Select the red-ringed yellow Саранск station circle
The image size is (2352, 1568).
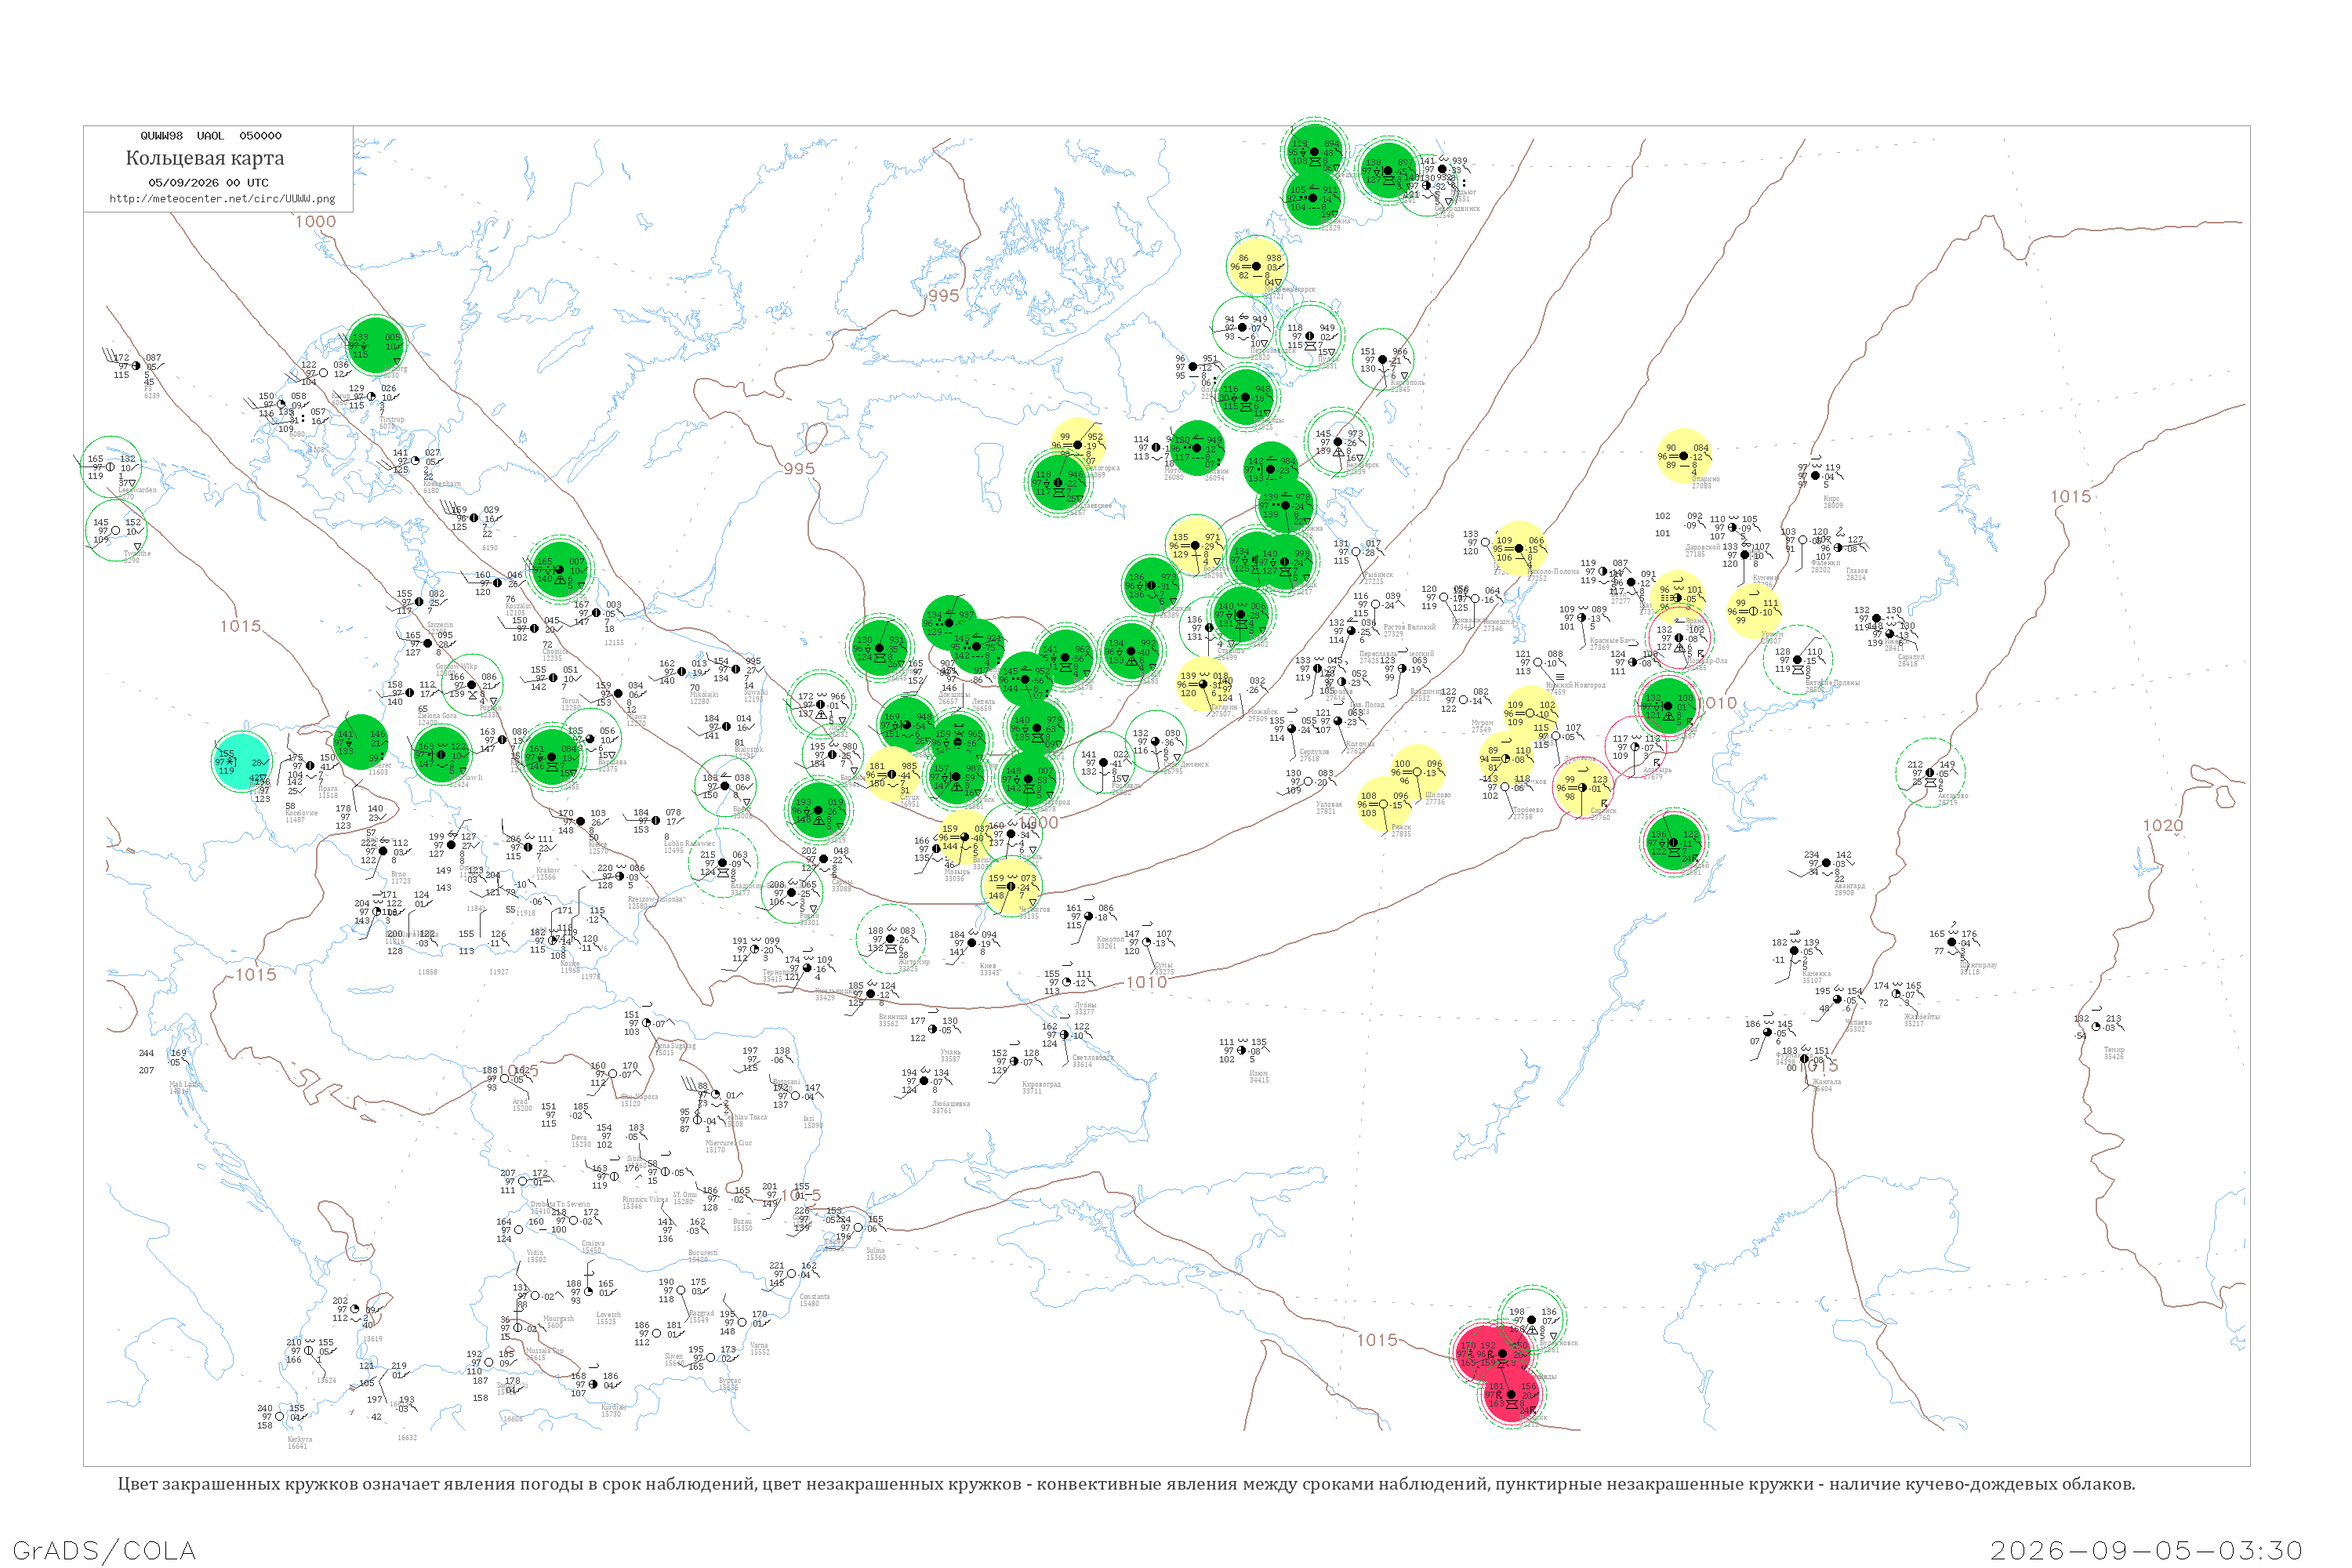pyautogui.click(x=1583, y=788)
